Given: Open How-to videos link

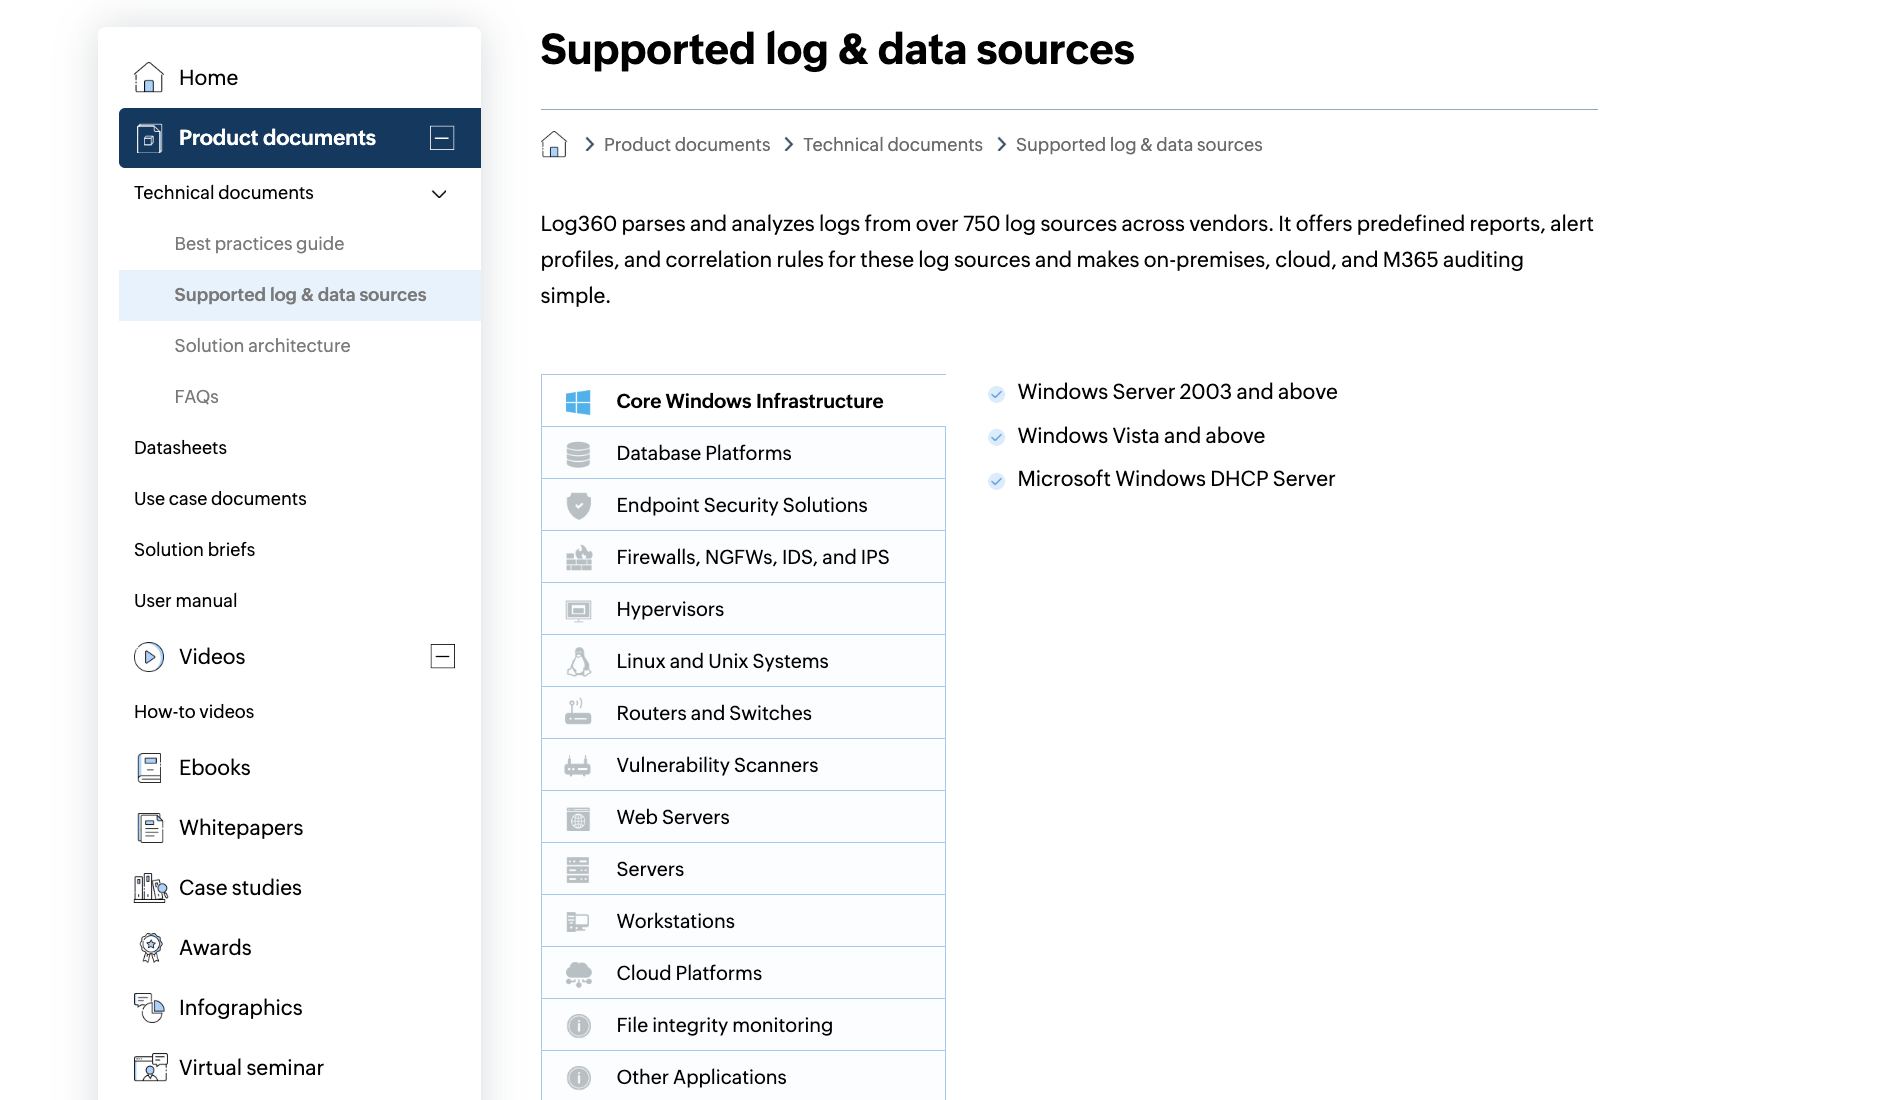Looking at the screenshot, I should click(194, 712).
